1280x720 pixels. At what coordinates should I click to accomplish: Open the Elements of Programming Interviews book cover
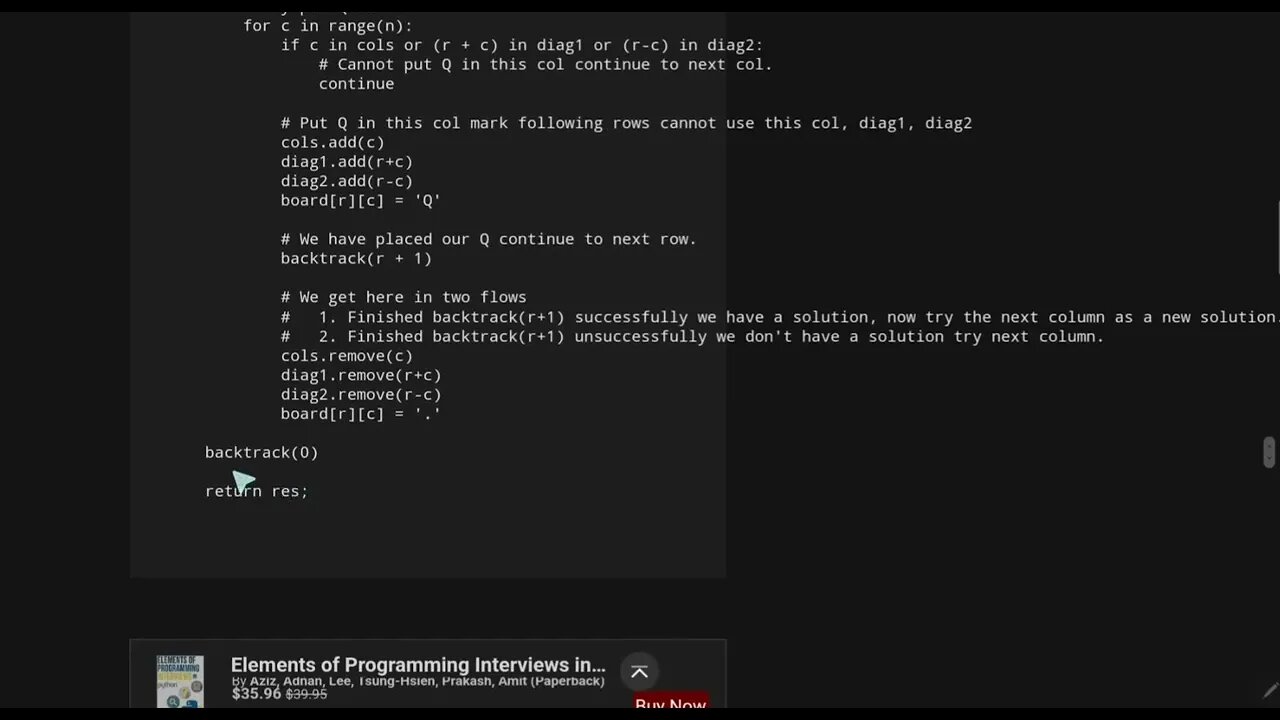(x=180, y=682)
